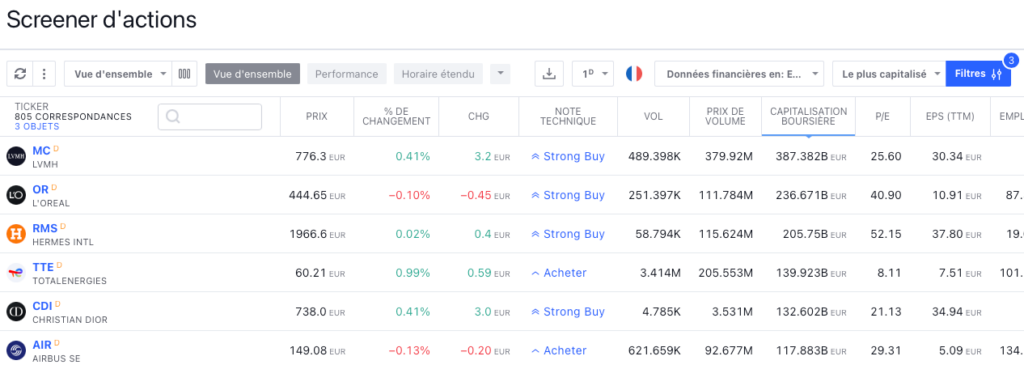Sort by CHG column header

479,116
